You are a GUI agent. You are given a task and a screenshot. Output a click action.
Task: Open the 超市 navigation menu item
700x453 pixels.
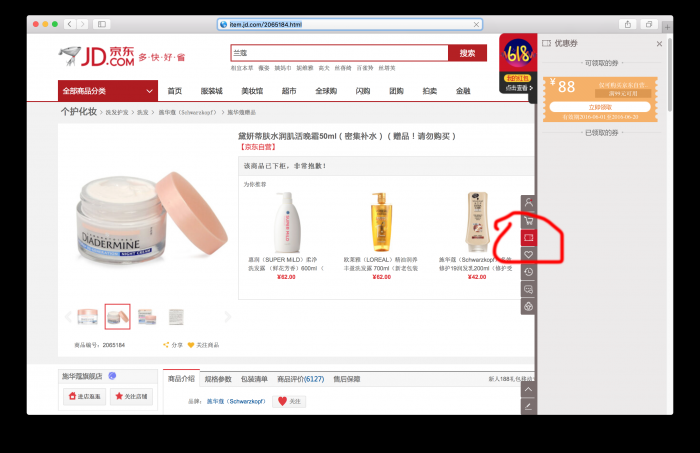click(x=289, y=91)
